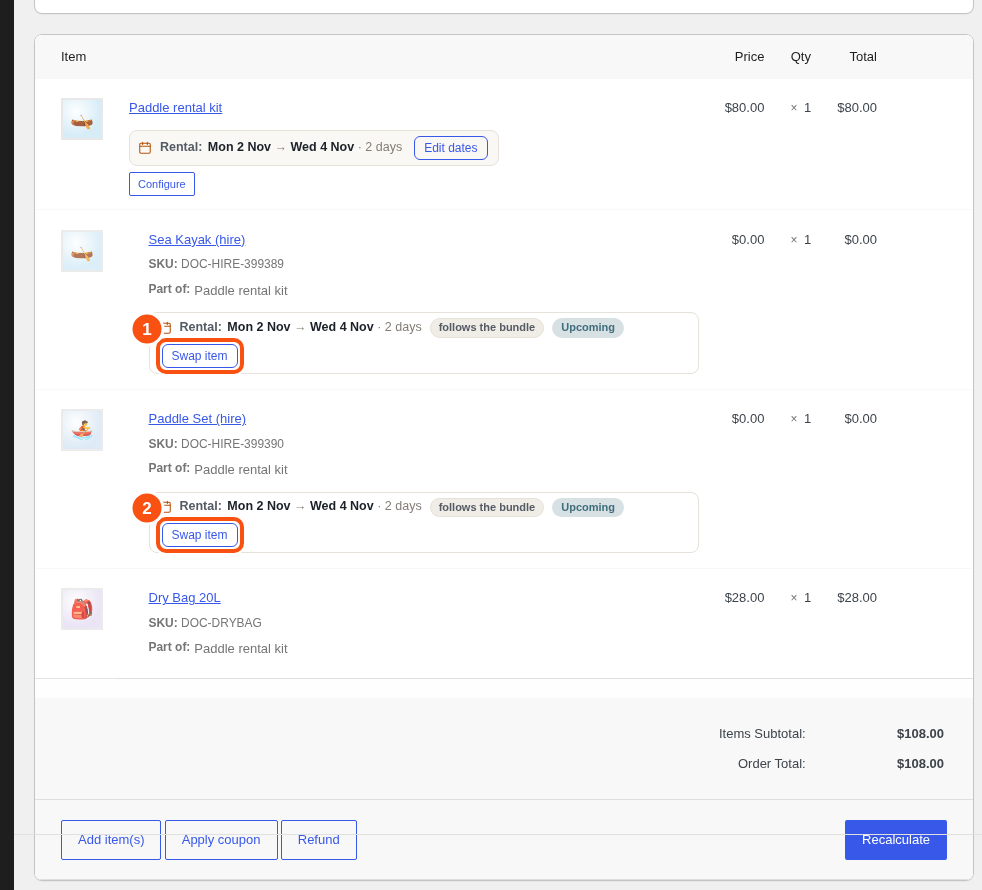The height and width of the screenshot is (890, 982).
Task: Start a Refund for the order
Action: click(x=319, y=840)
